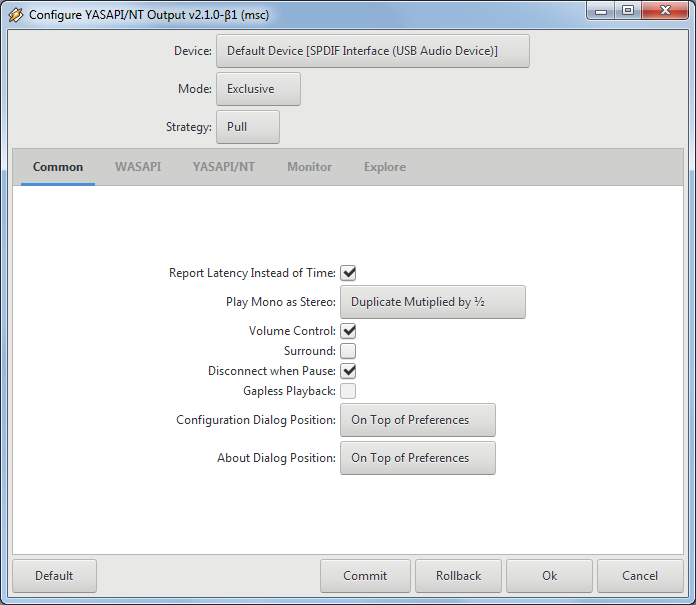Uncheck Report Latency Instead of Time
Image resolution: width=696 pixels, height=605 pixels.
pos(348,273)
